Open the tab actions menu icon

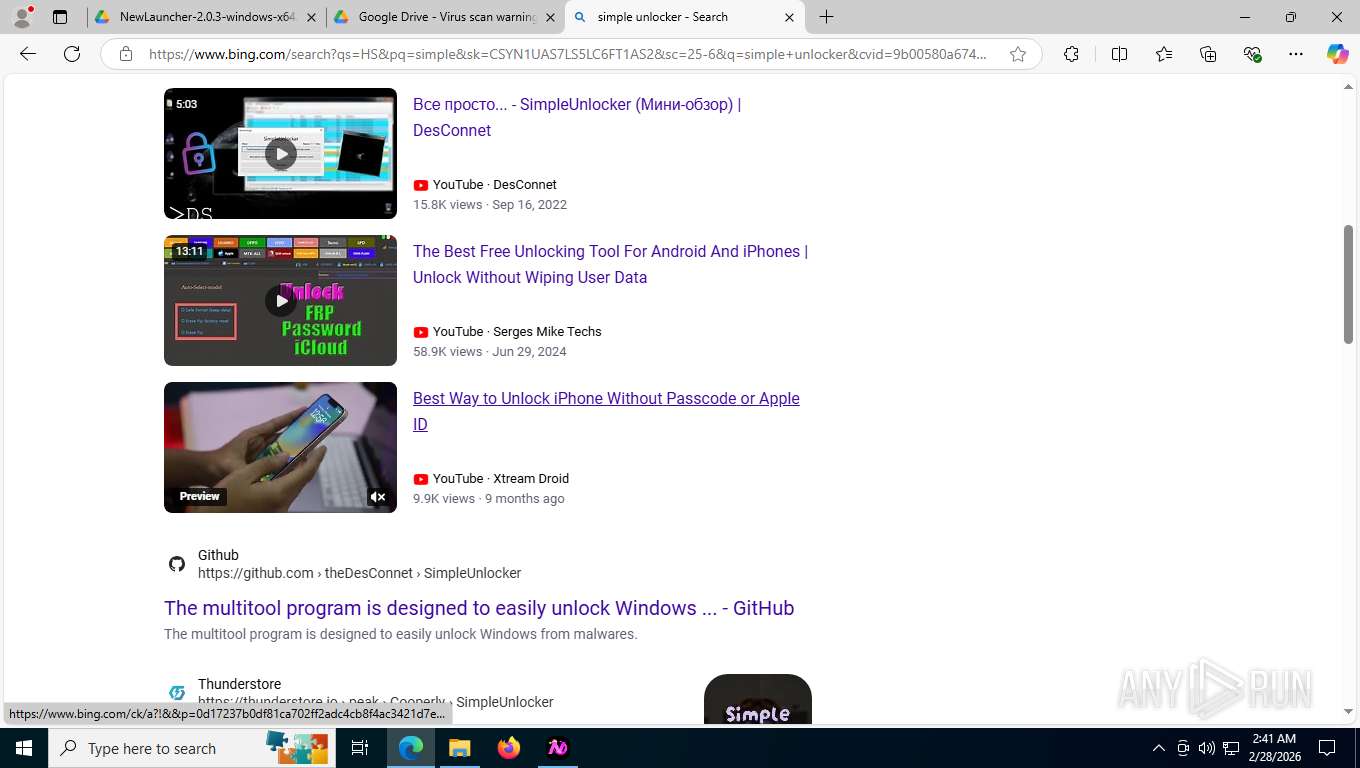coord(60,17)
